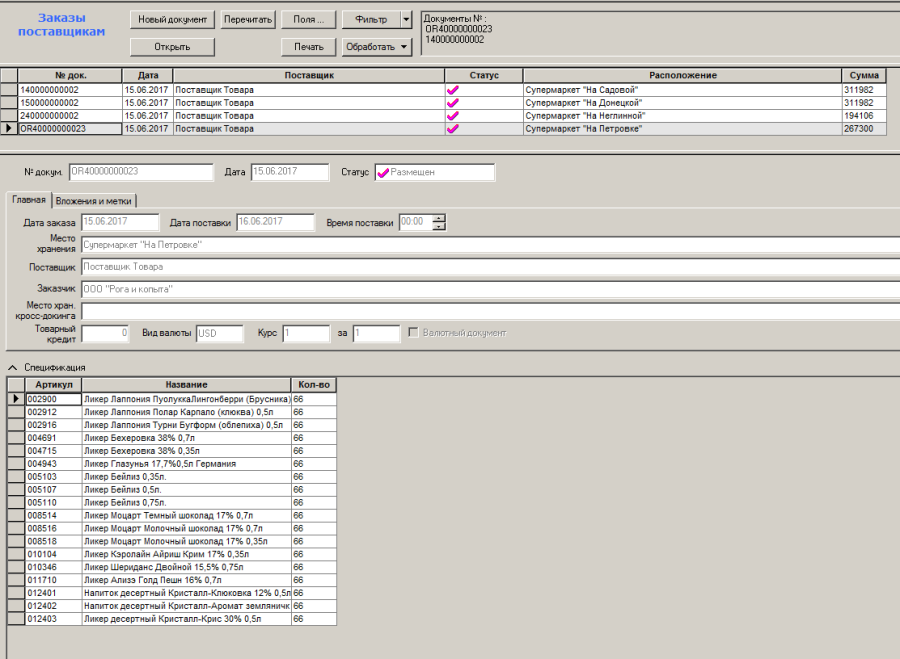Open the Поля... dialog button
The width and height of the screenshot is (900, 659).
click(x=309, y=20)
